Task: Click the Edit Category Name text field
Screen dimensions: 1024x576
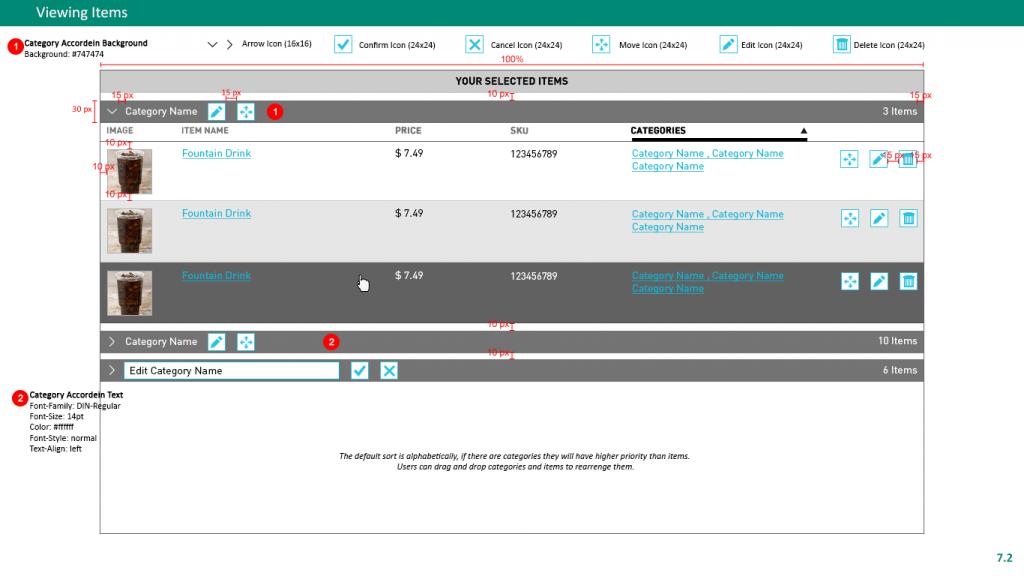Action: pyautogui.click(x=231, y=371)
